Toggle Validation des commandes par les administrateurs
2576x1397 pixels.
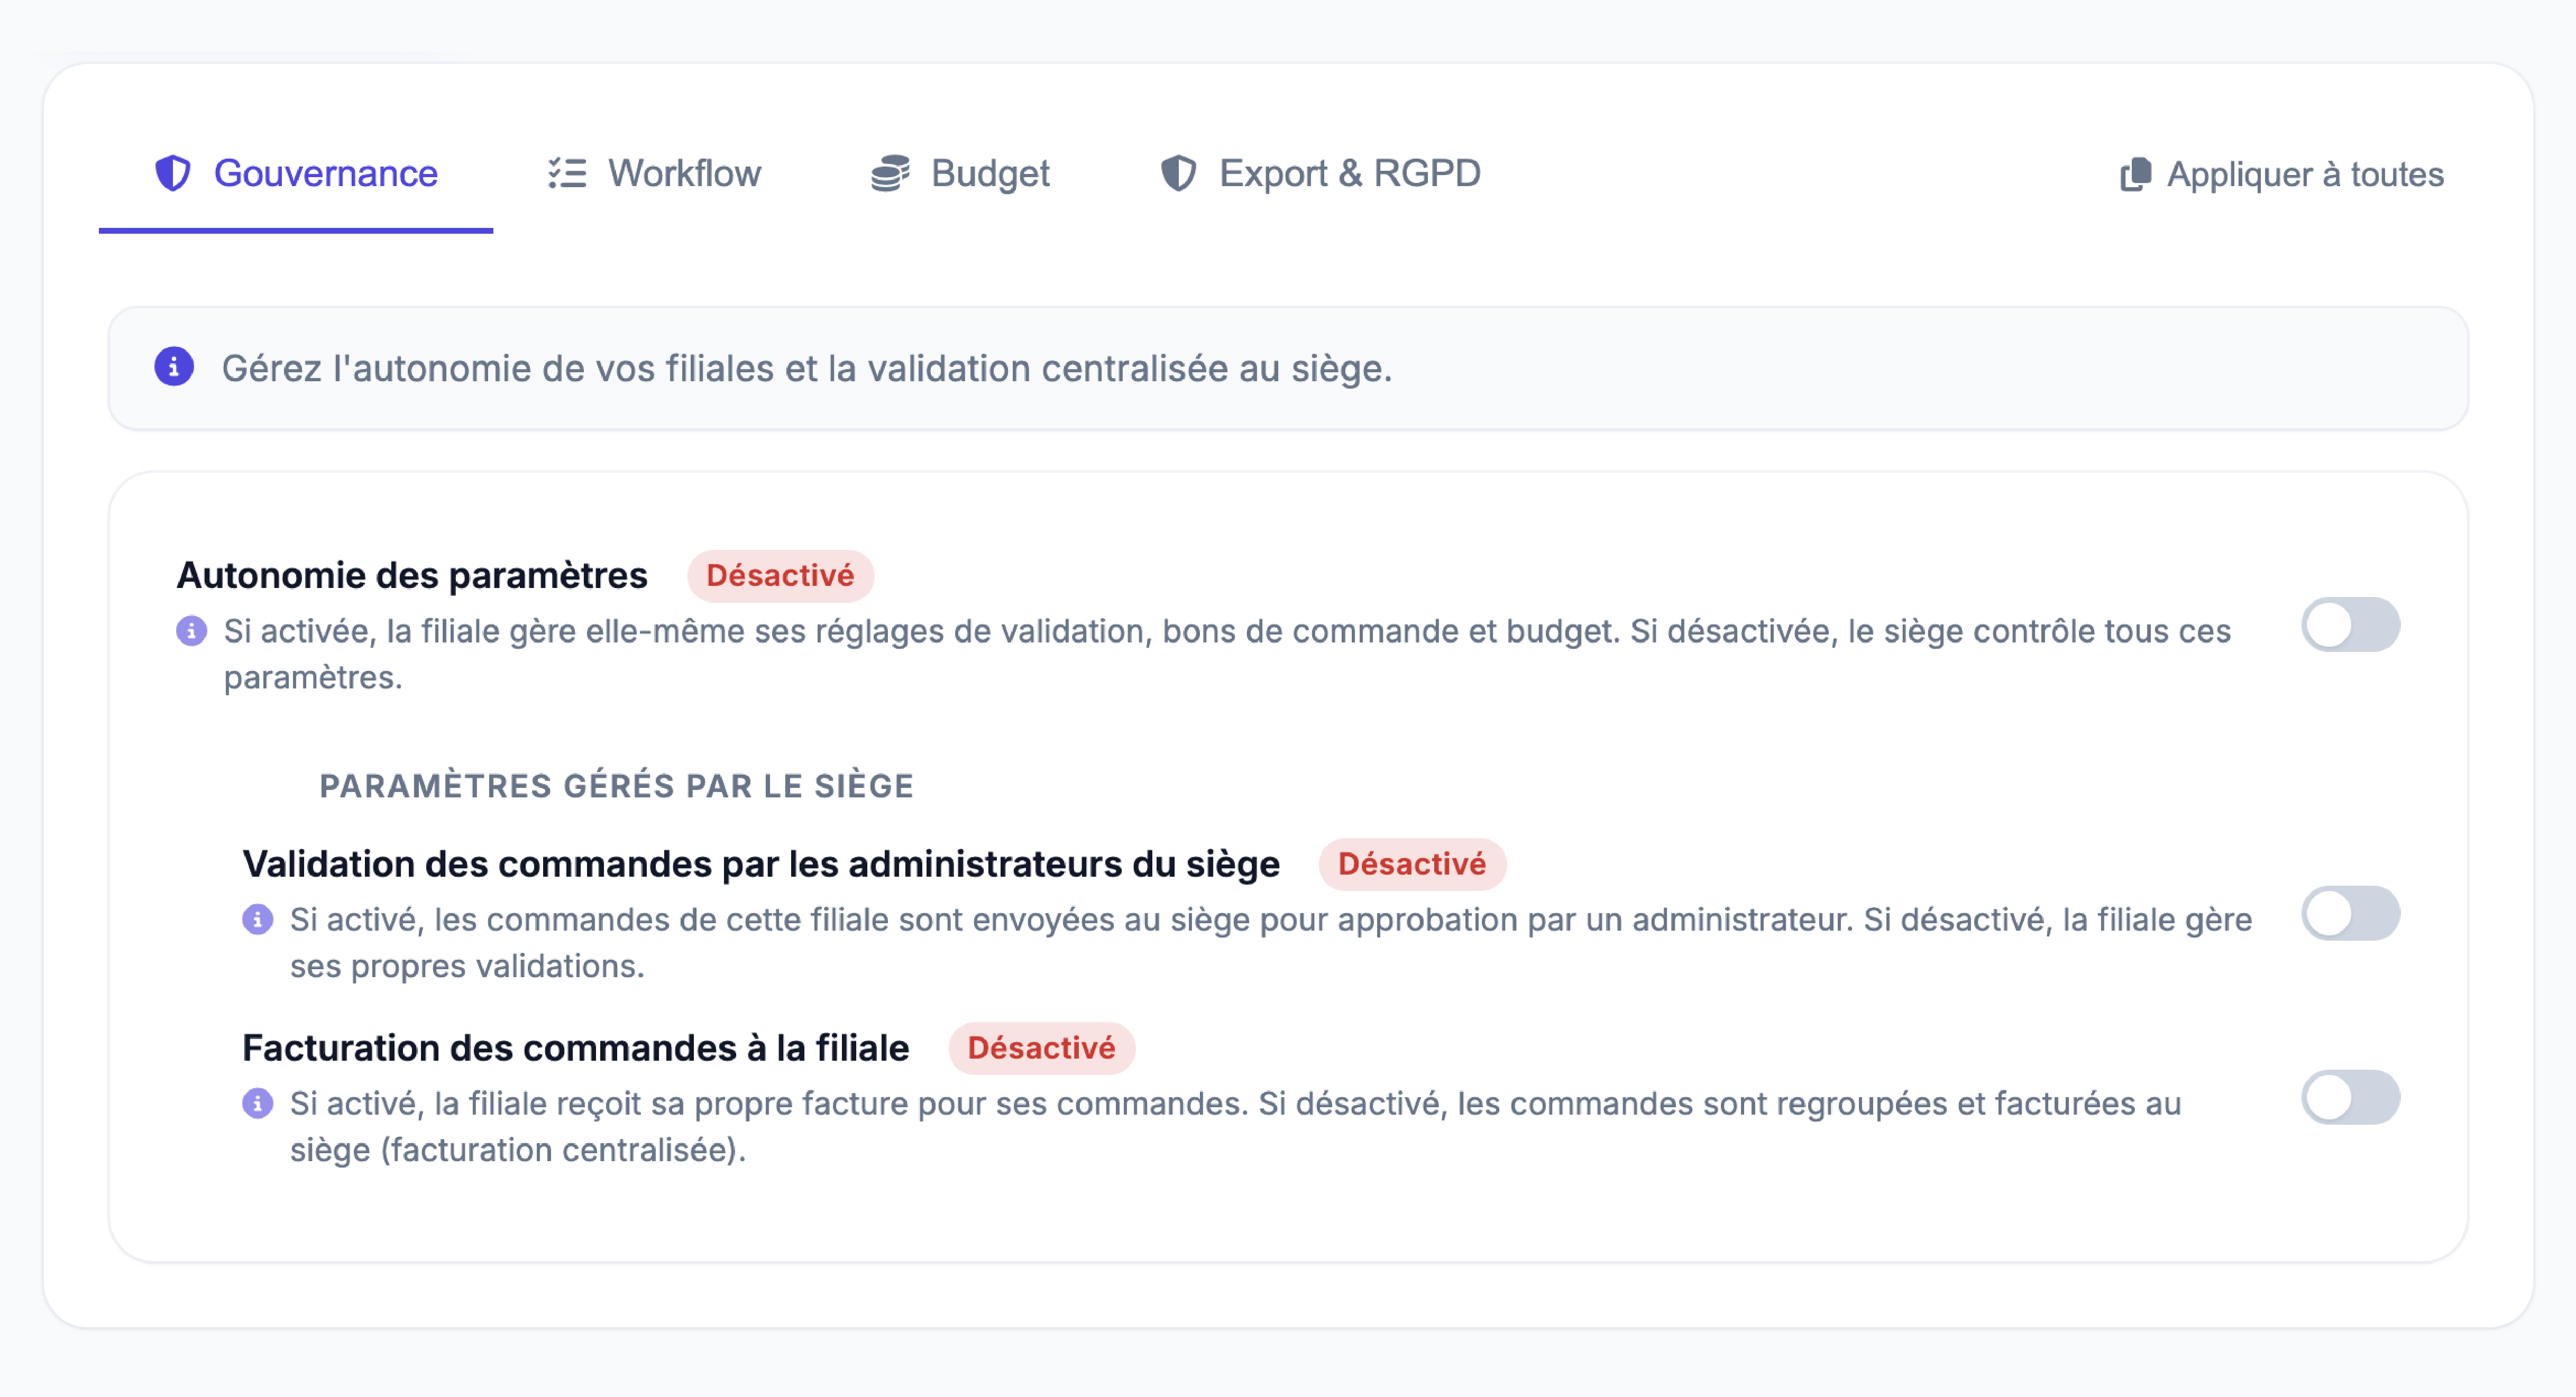[2351, 913]
